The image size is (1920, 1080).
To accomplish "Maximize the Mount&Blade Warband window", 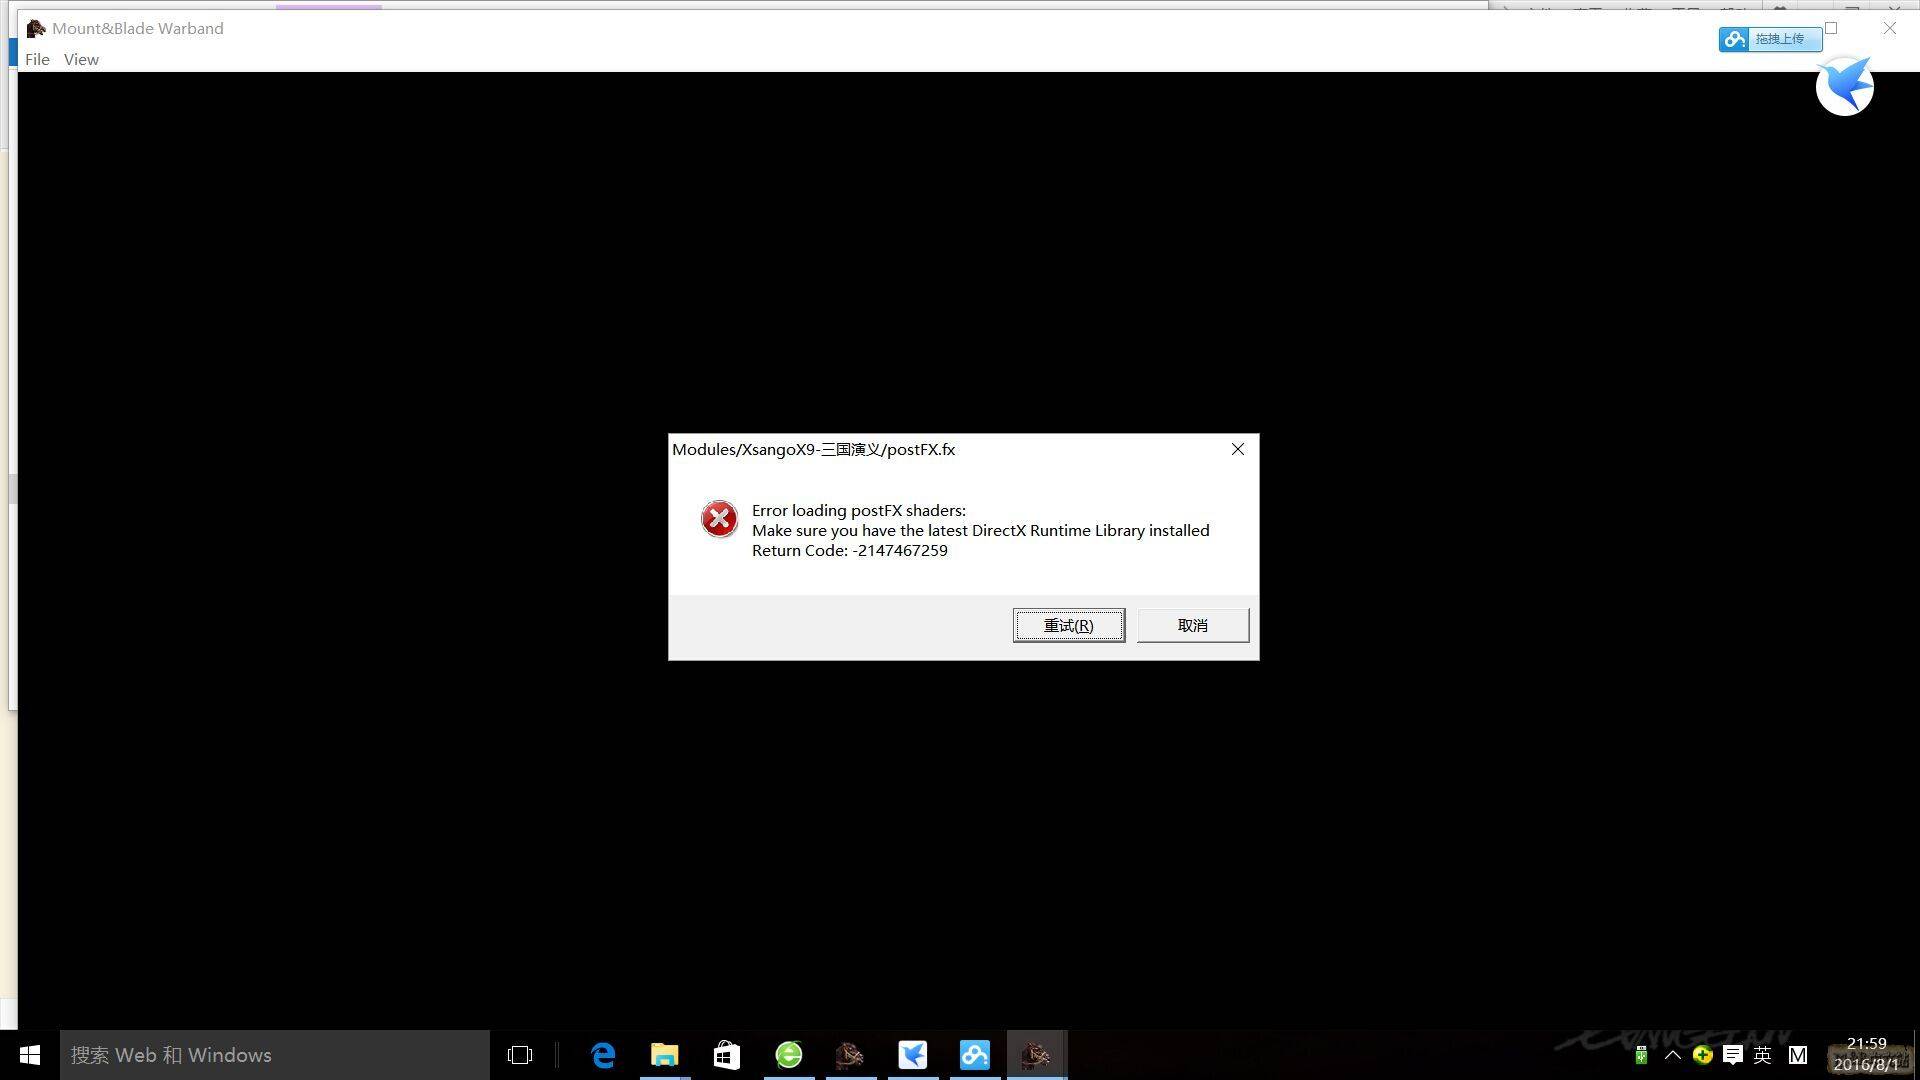I will point(1832,28).
